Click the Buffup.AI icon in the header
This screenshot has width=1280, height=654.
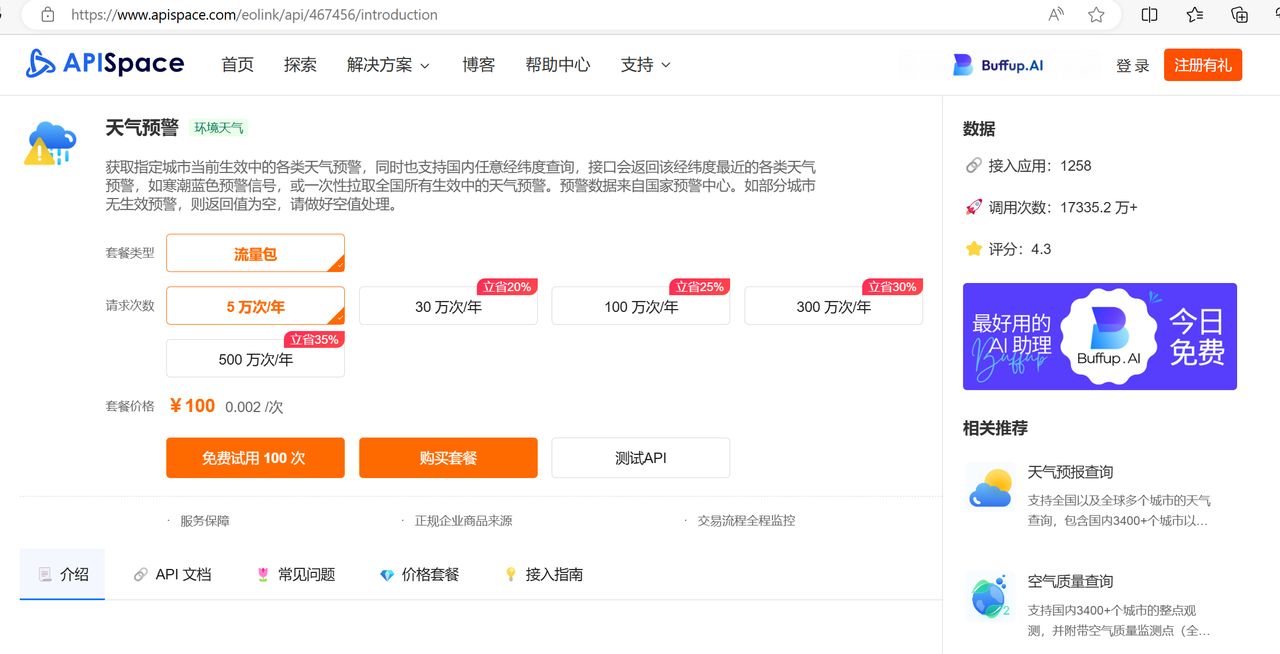pos(963,64)
